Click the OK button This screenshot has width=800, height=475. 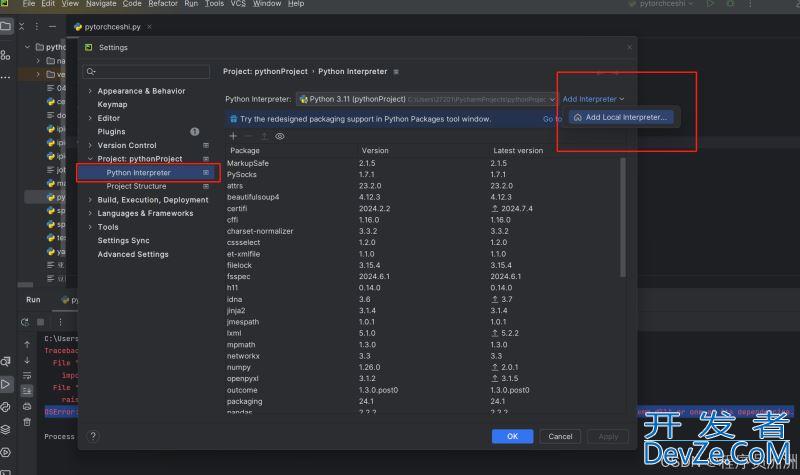coord(512,436)
